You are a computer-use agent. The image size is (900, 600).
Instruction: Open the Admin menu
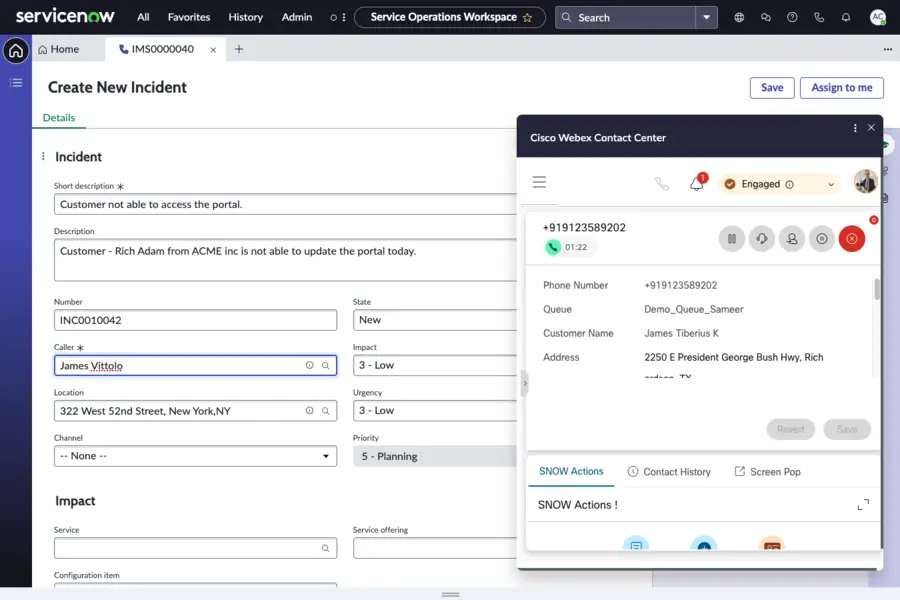(x=297, y=17)
